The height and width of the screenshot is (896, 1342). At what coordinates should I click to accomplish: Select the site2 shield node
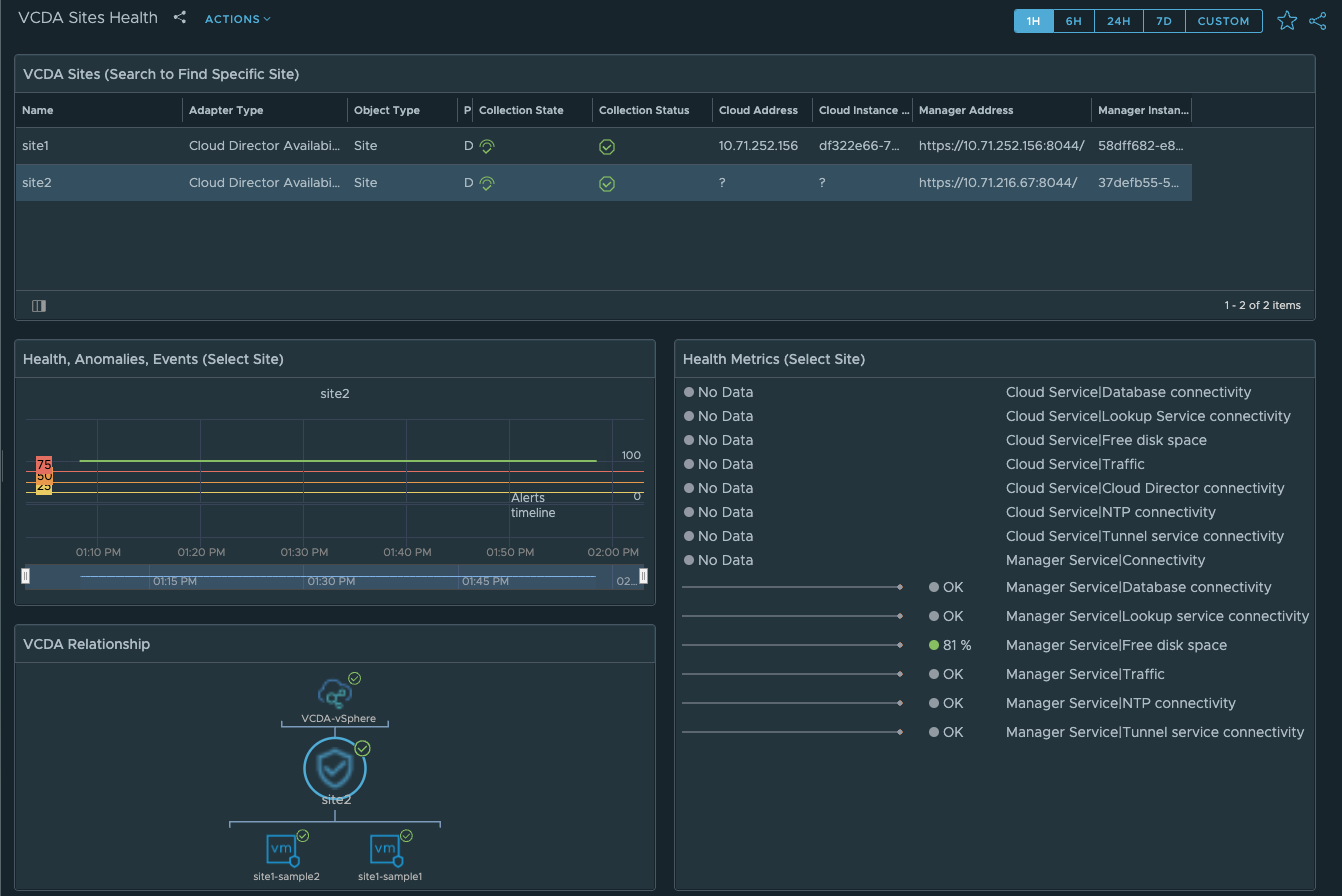(335, 768)
